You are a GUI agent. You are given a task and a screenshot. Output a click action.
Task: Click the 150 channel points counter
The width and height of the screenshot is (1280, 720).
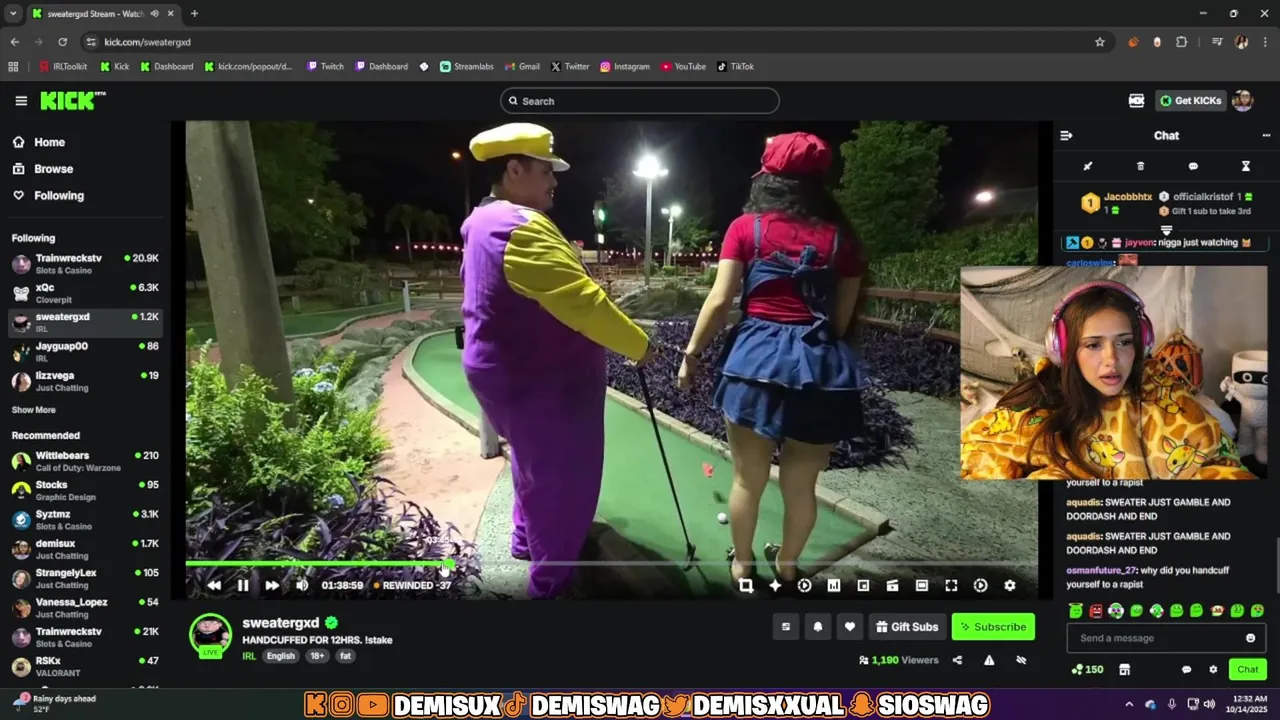[x=1088, y=669]
